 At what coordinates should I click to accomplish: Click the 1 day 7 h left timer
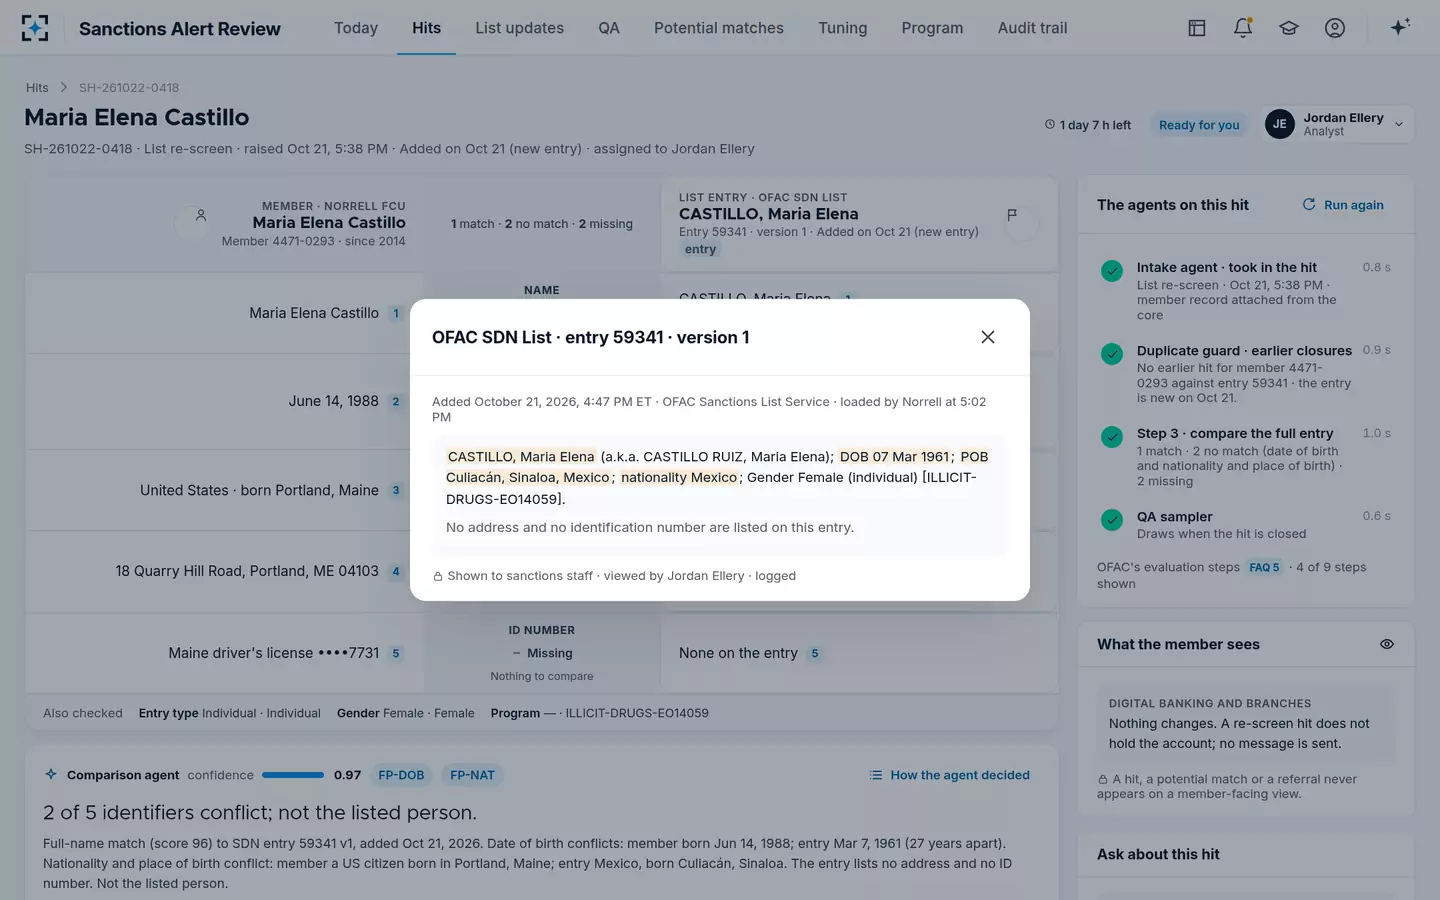tap(1088, 125)
